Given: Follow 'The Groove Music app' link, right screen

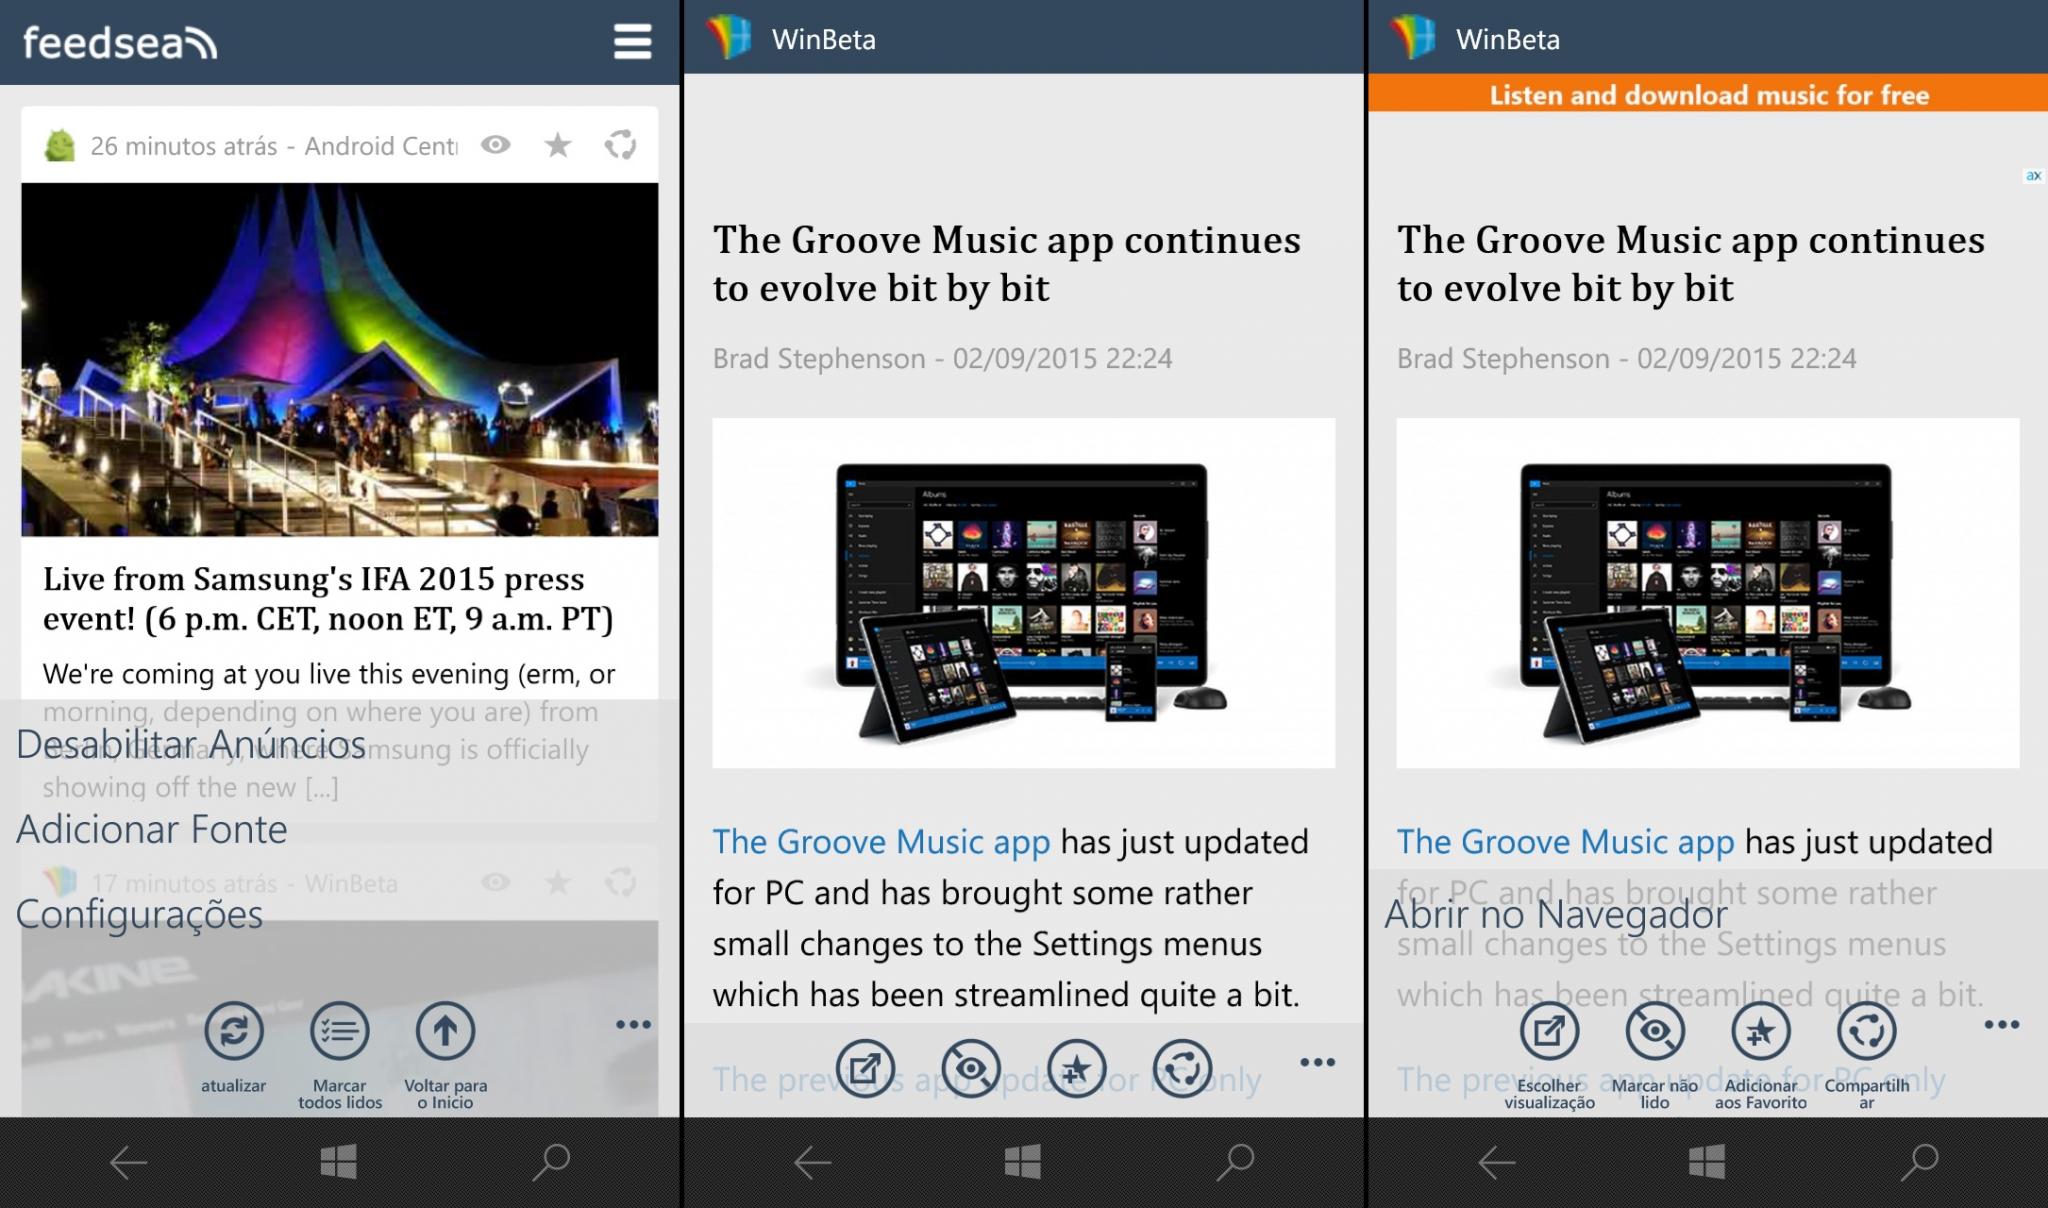Looking at the screenshot, I should click(x=1565, y=842).
